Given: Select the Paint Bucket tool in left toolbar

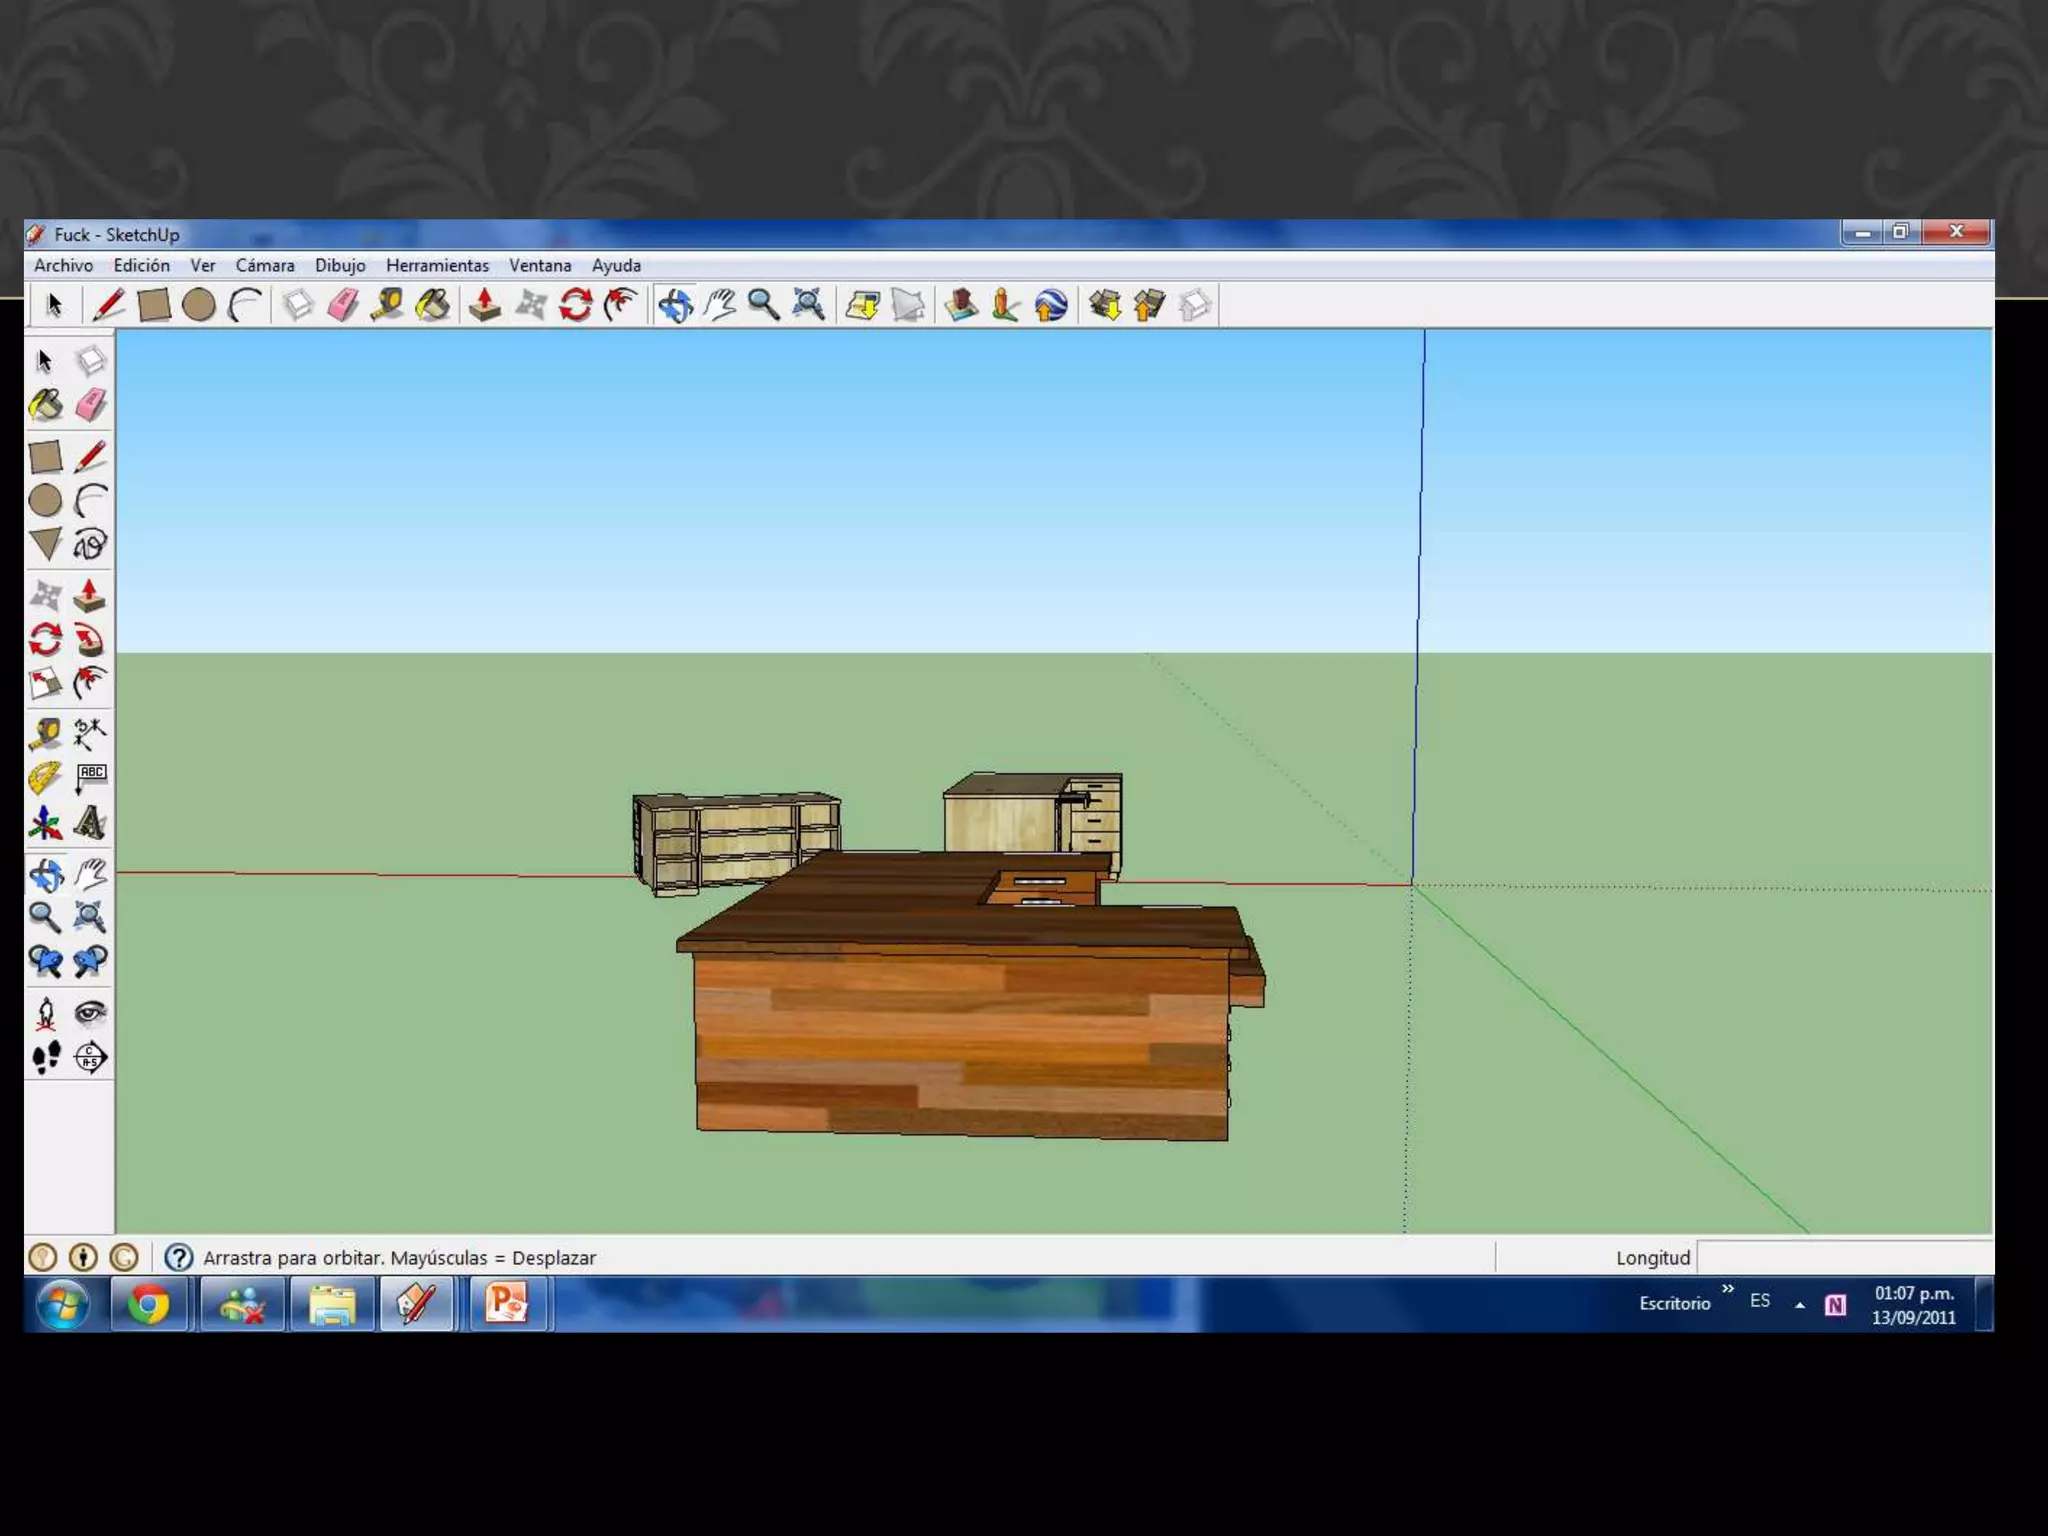Looking at the screenshot, I should (x=46, y=405).
